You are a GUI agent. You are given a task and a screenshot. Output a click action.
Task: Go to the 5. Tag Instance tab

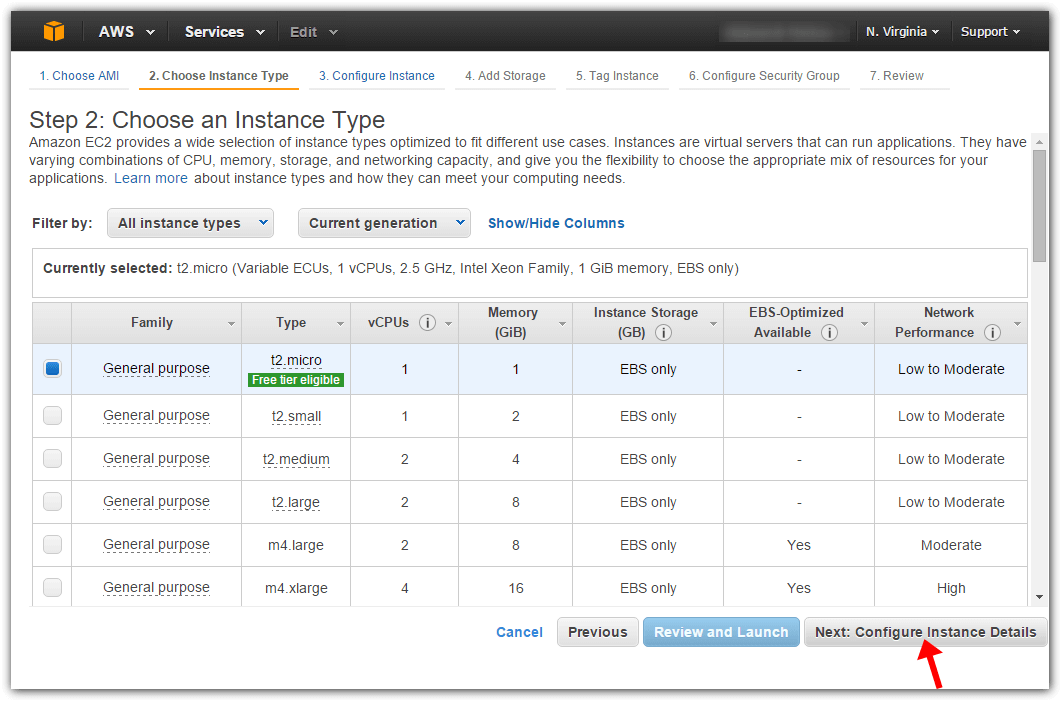tap(617, 76)
